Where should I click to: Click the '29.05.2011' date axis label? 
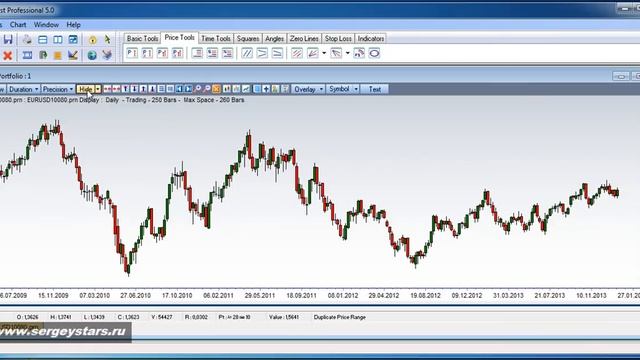click(x=260, y=295)
